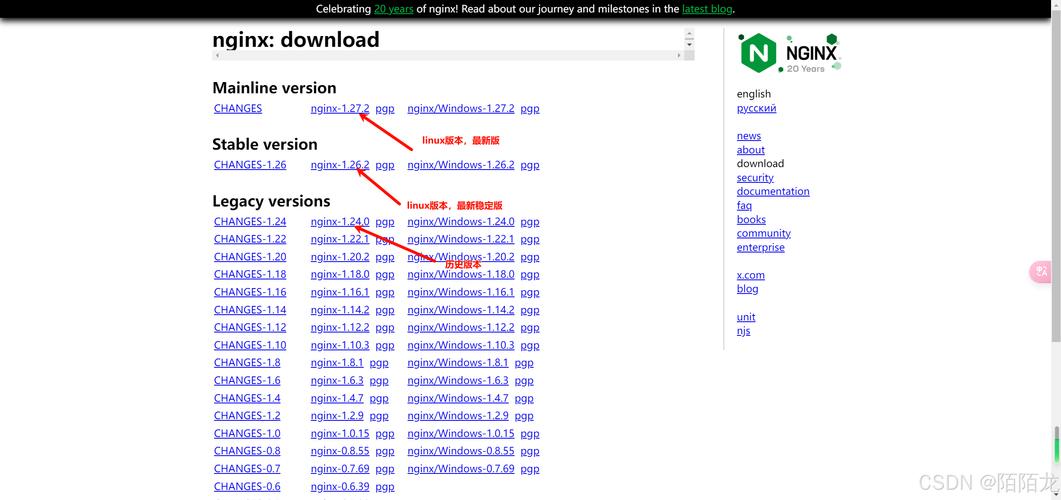Screen dimensions: 1061x500
Task: Click 'english' language text
Action: 754,94
